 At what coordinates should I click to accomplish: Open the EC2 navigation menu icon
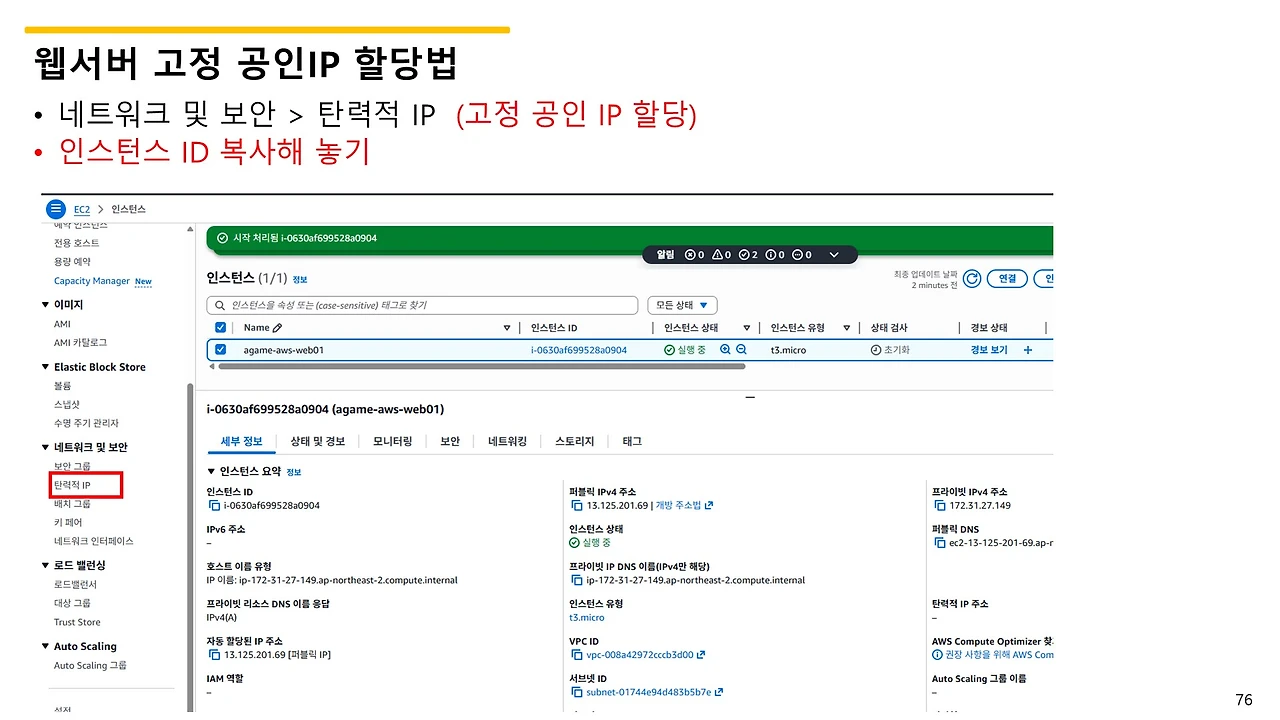click(56, 208)
